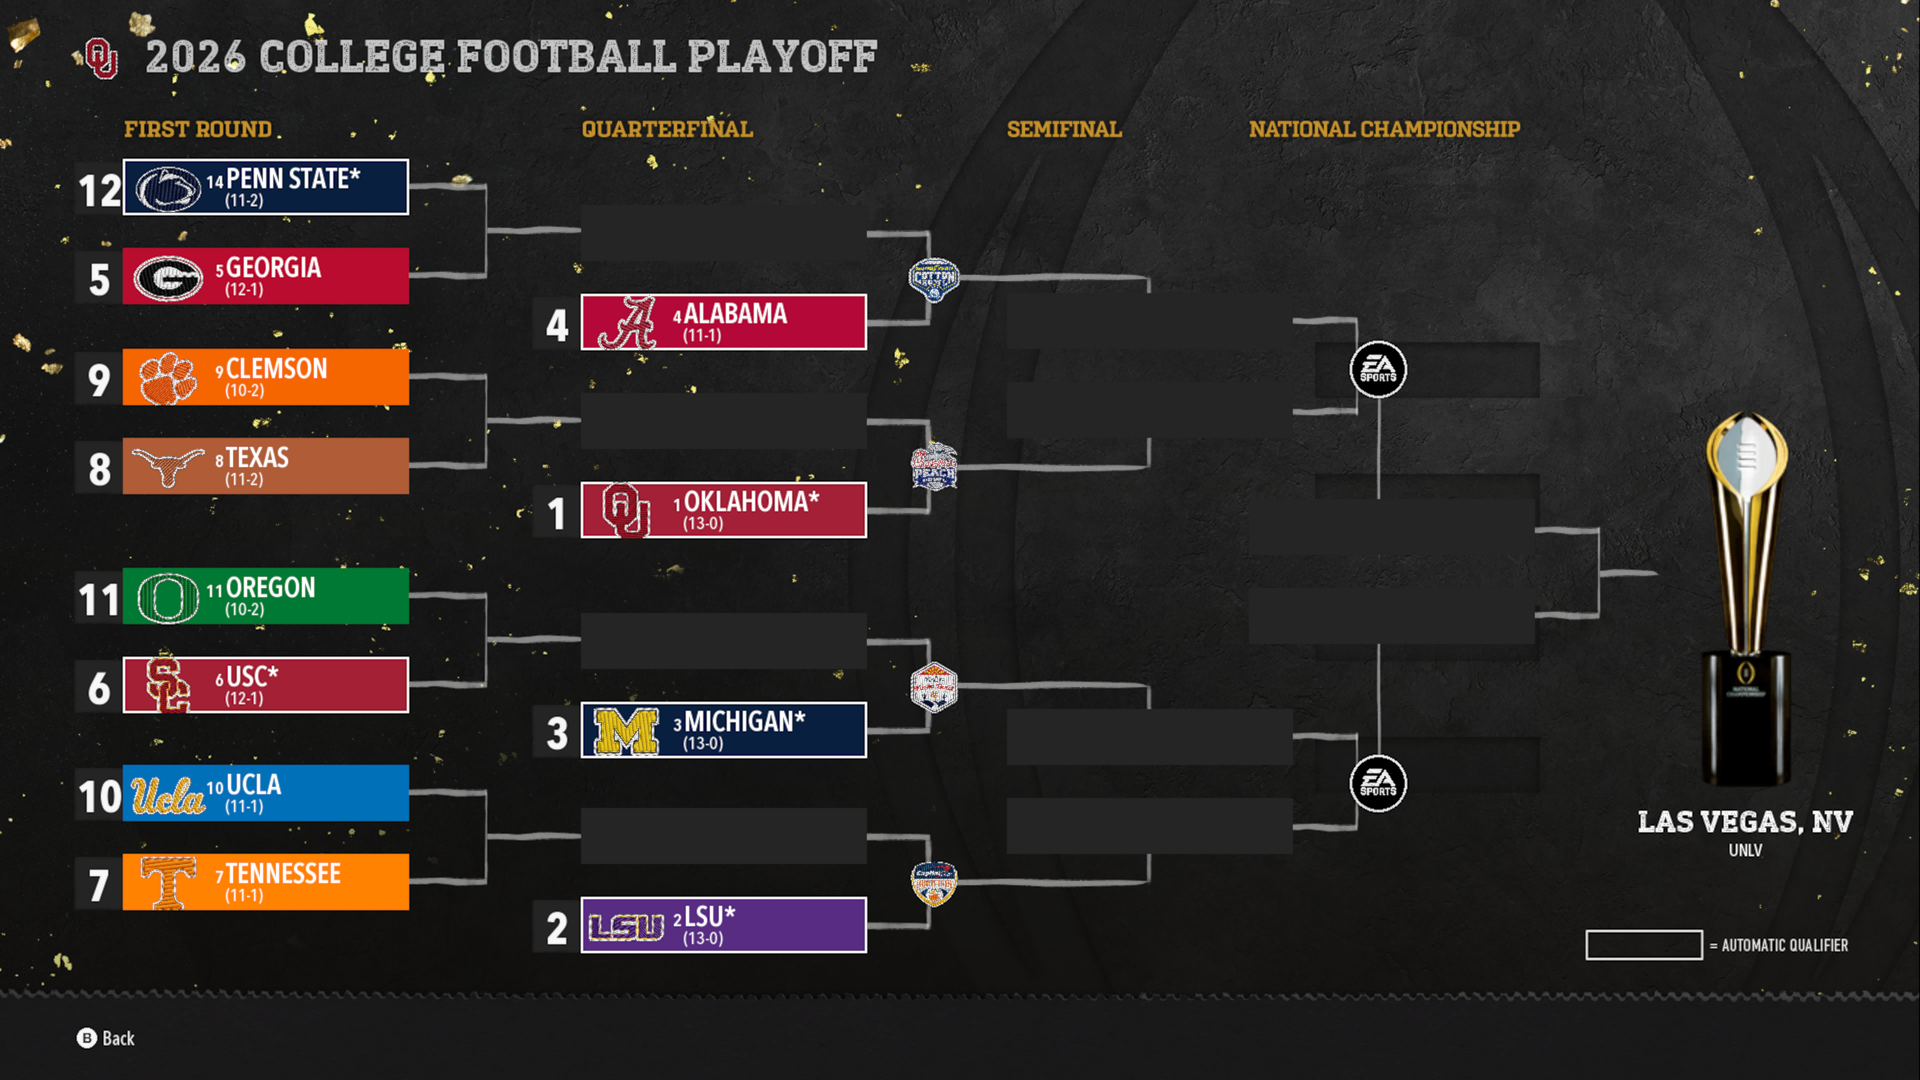Click the lower EA Sports semifinal badge

(x=1378, y=783)
